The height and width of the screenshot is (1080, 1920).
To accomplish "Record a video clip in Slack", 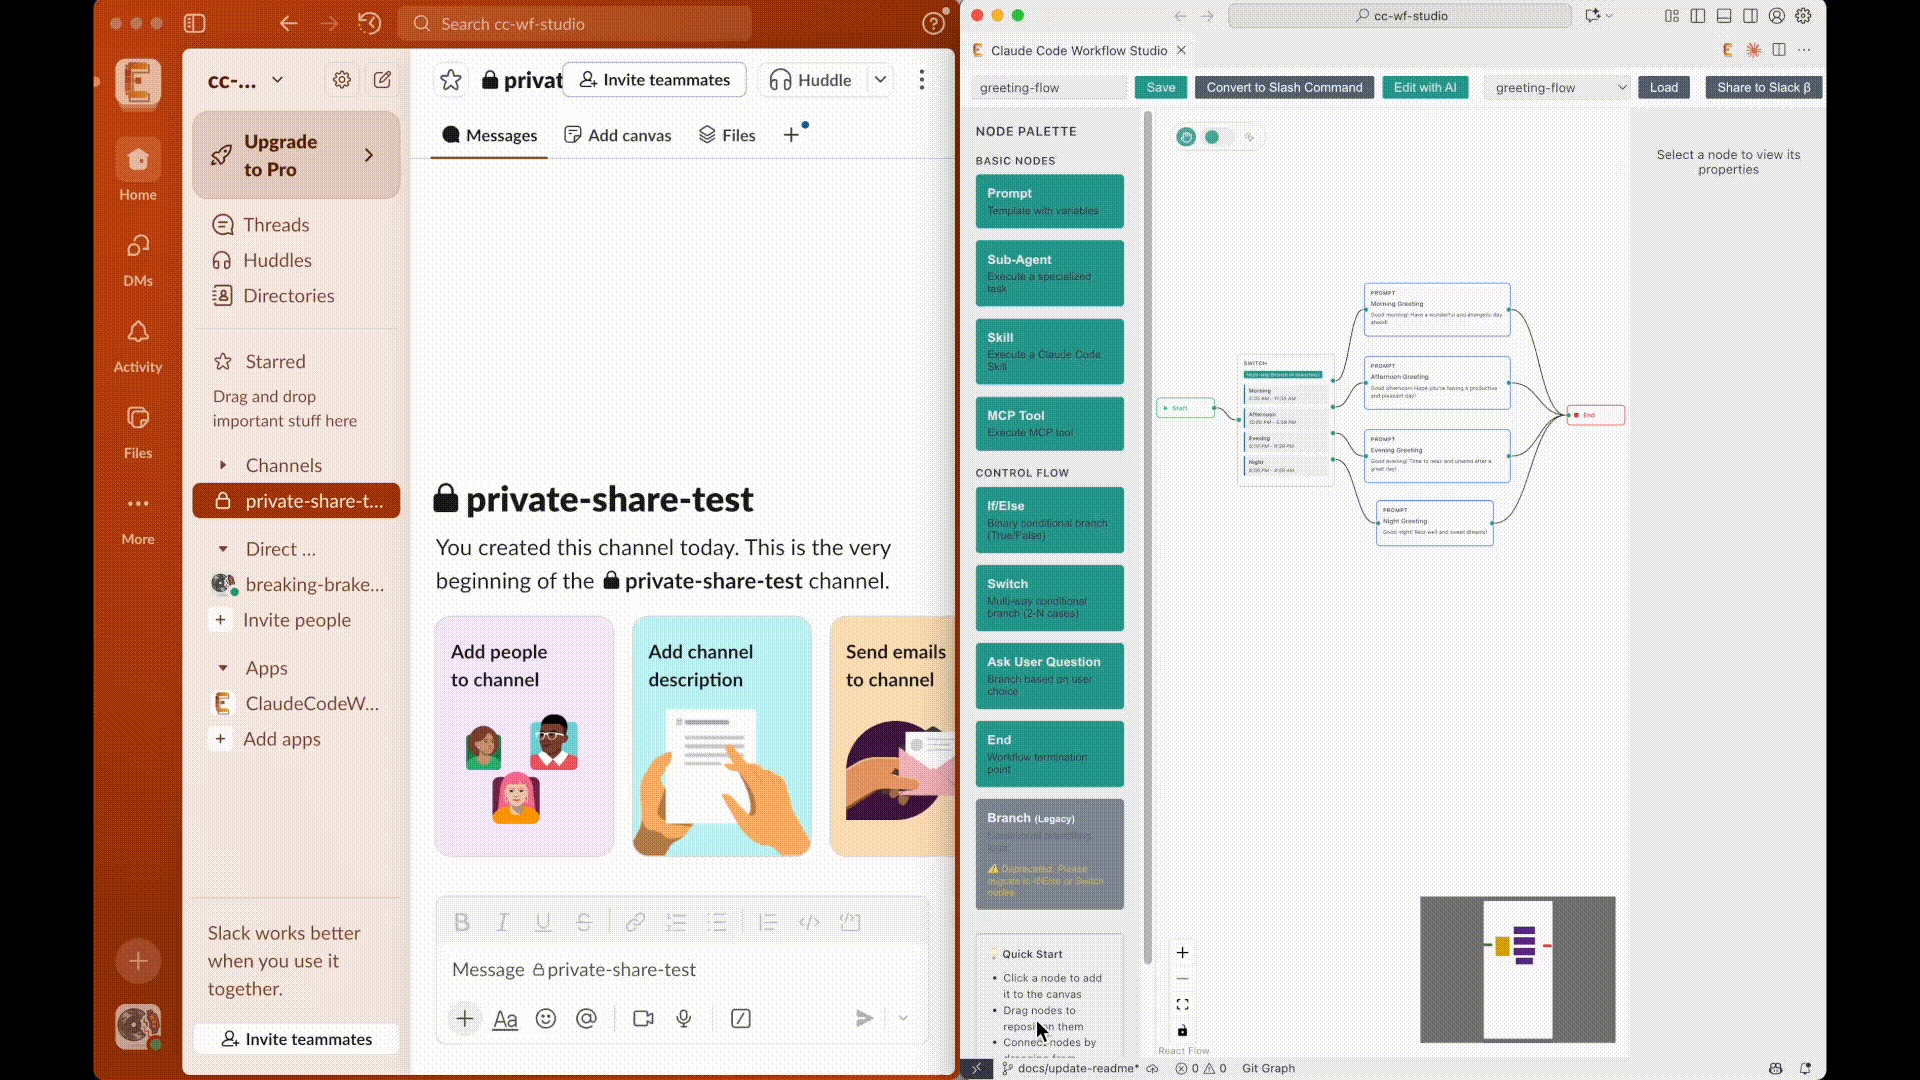I will [643, 1018].
